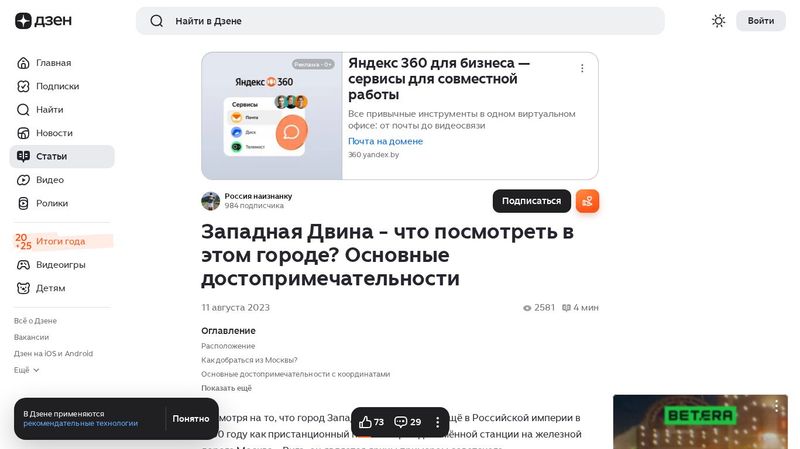800x449 pixels.
Task: Click the like thumbs-up icon
Action: (366, 422)
